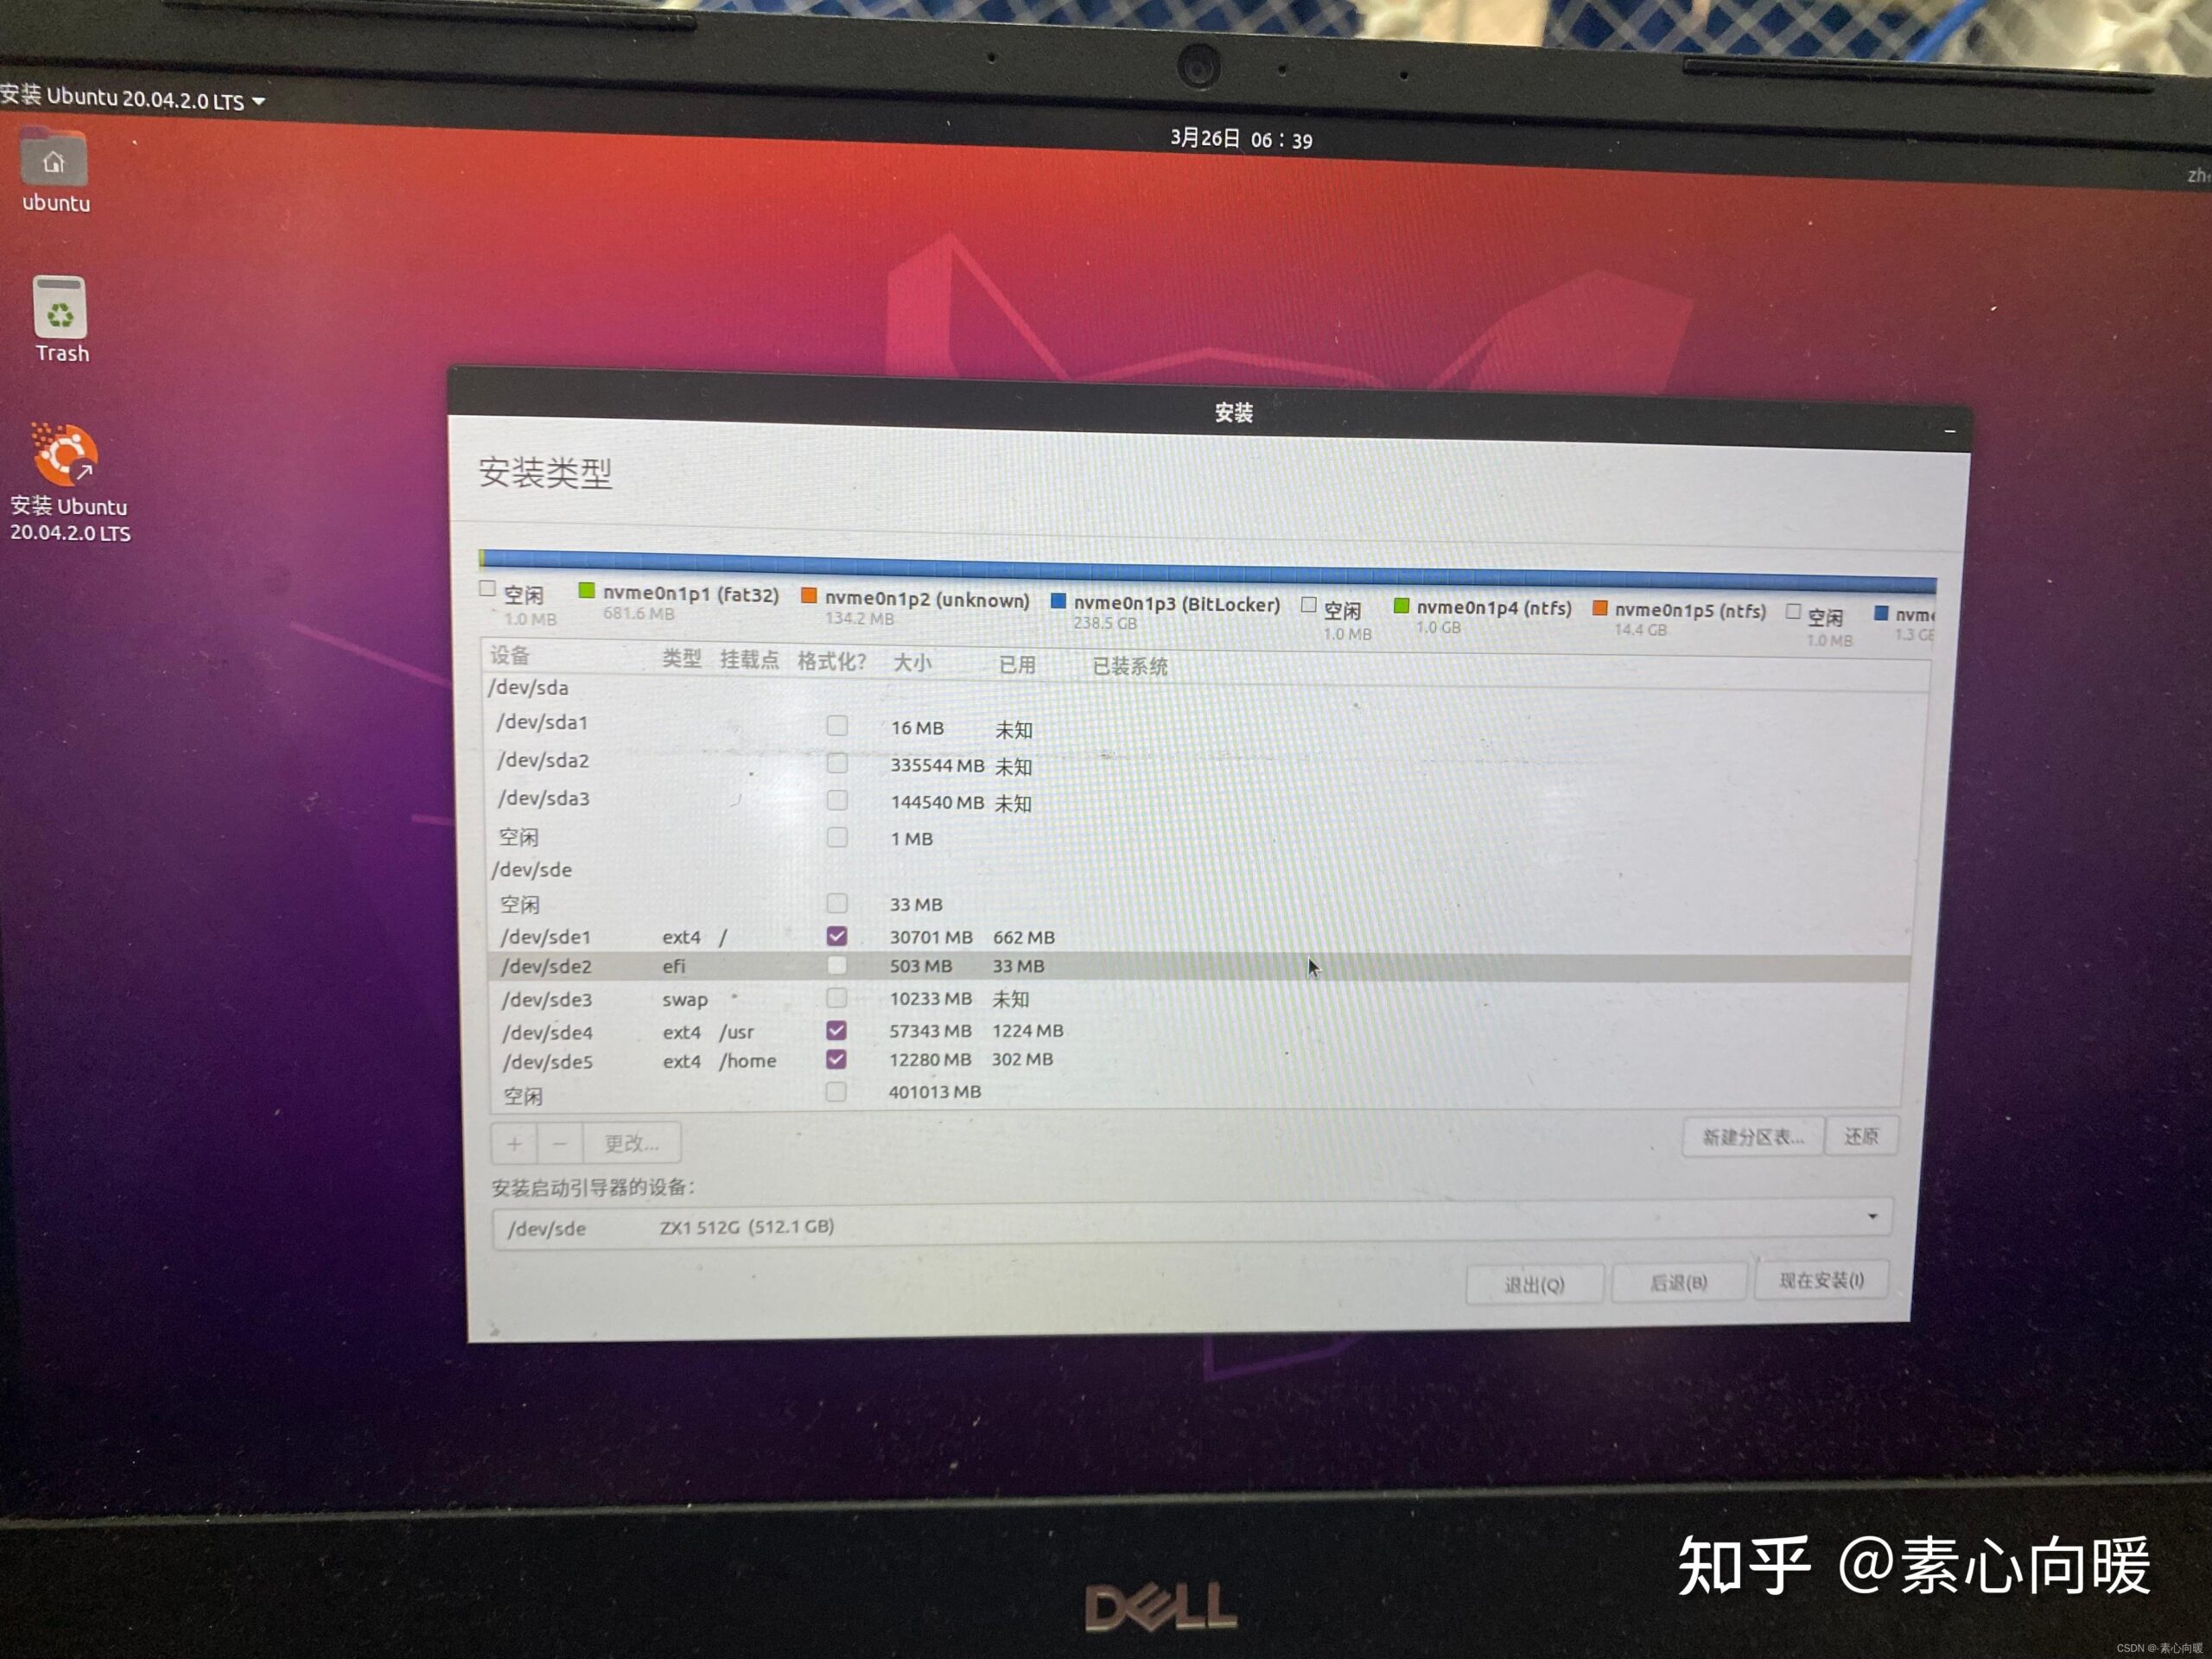Toggle format checkbox for /dev/sde2
The image size is (2212, 1659).
(x=831, y=967)
